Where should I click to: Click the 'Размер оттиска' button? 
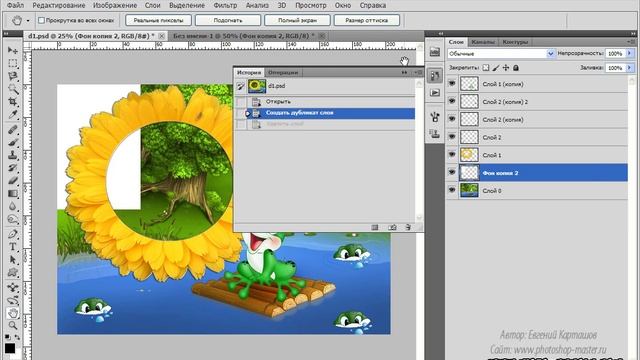click(367, 20)
